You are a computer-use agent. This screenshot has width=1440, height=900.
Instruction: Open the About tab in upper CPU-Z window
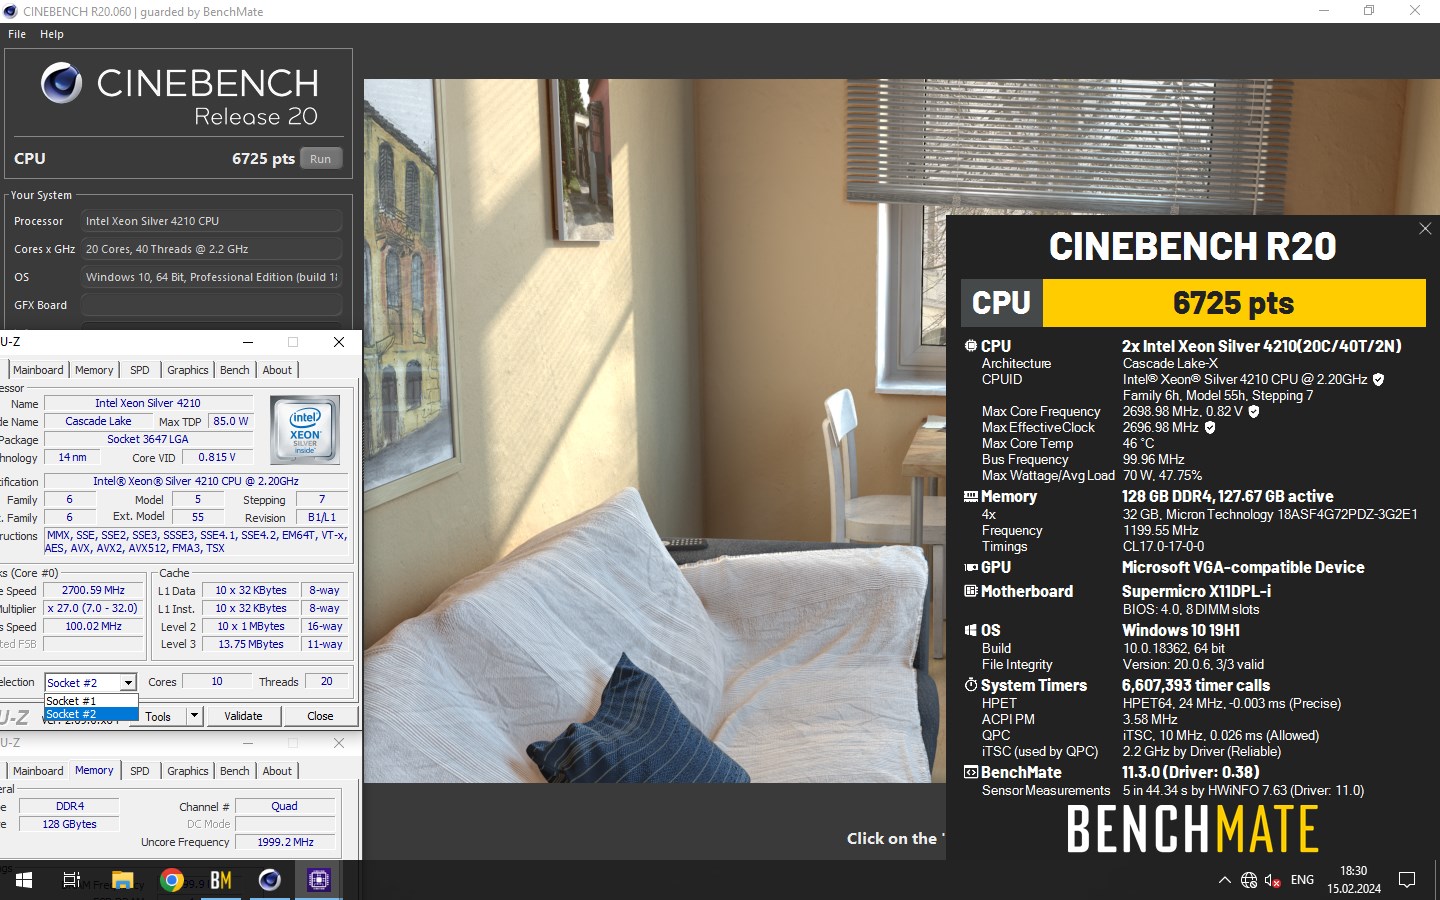(x=277, y=370)
